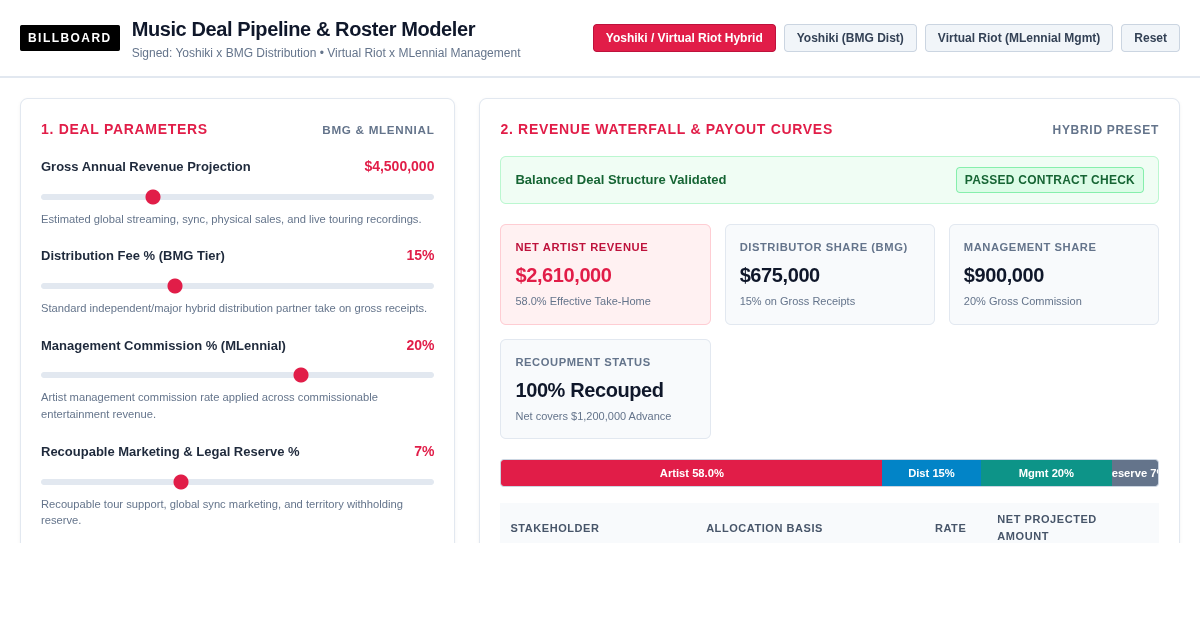Image resolution: width=1200 pixels, height=630 pixels.
Task: Click the $4,500,000 revenue value
Action: (399, 166)
